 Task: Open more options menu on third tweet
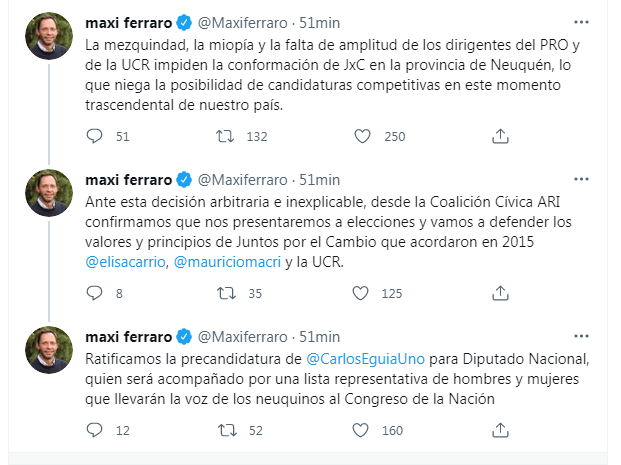click(581, 336)
